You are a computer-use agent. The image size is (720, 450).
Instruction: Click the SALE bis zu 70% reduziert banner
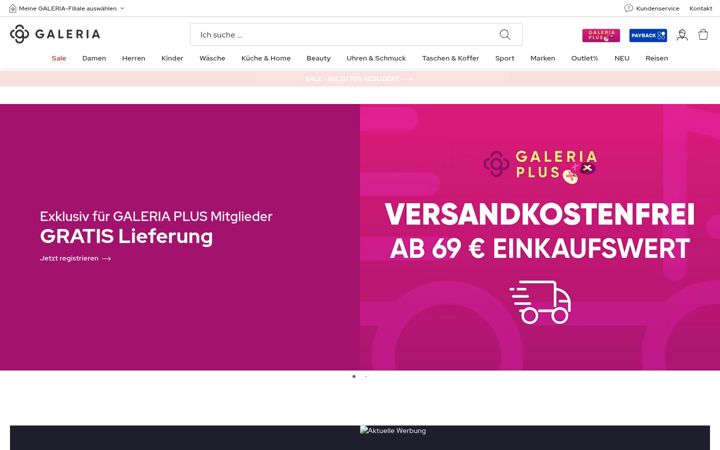359,79
